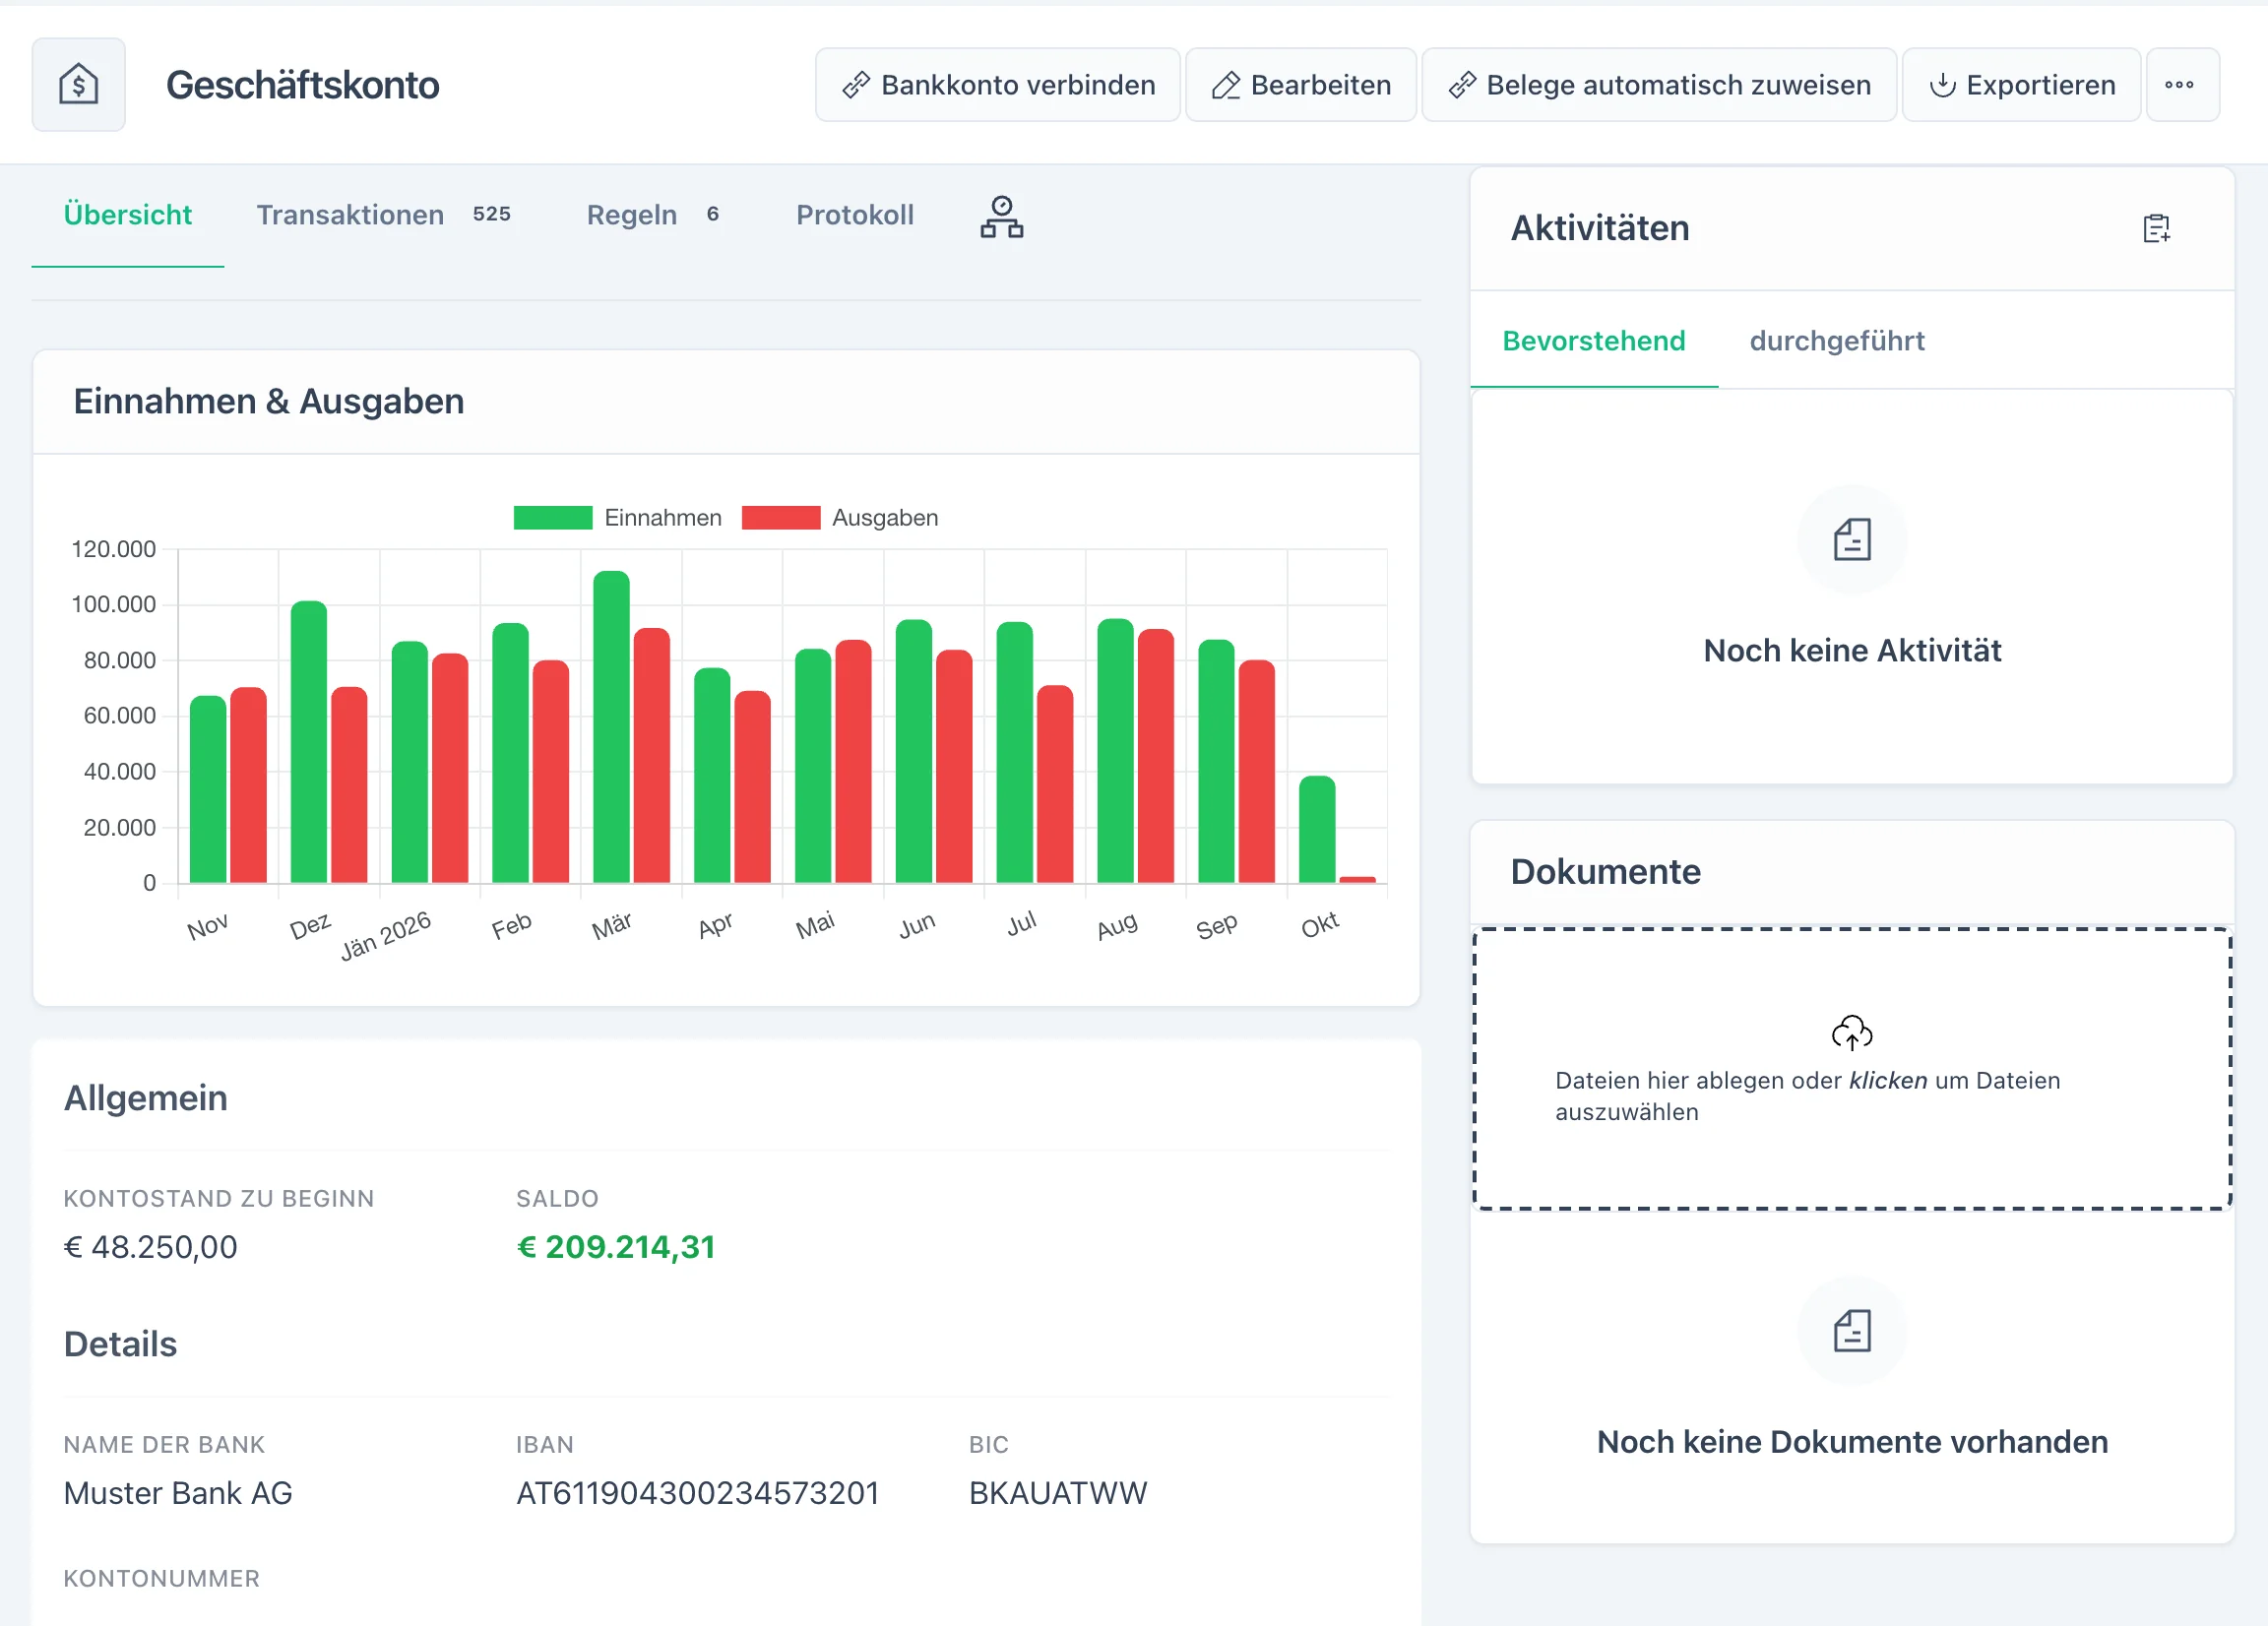Click Bankkonto verbinden button
The height and width of the screenshot is (1626, 2268).
(x=997, y=85)
